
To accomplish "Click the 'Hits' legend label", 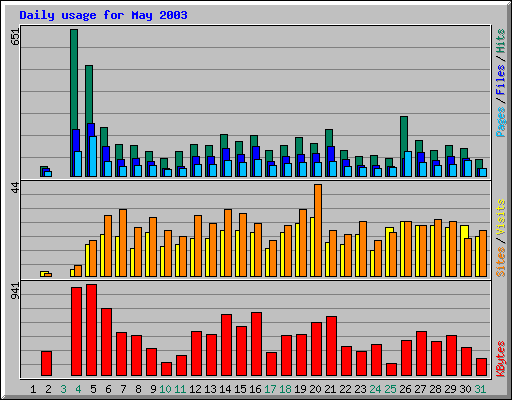I will pos(501,41).
